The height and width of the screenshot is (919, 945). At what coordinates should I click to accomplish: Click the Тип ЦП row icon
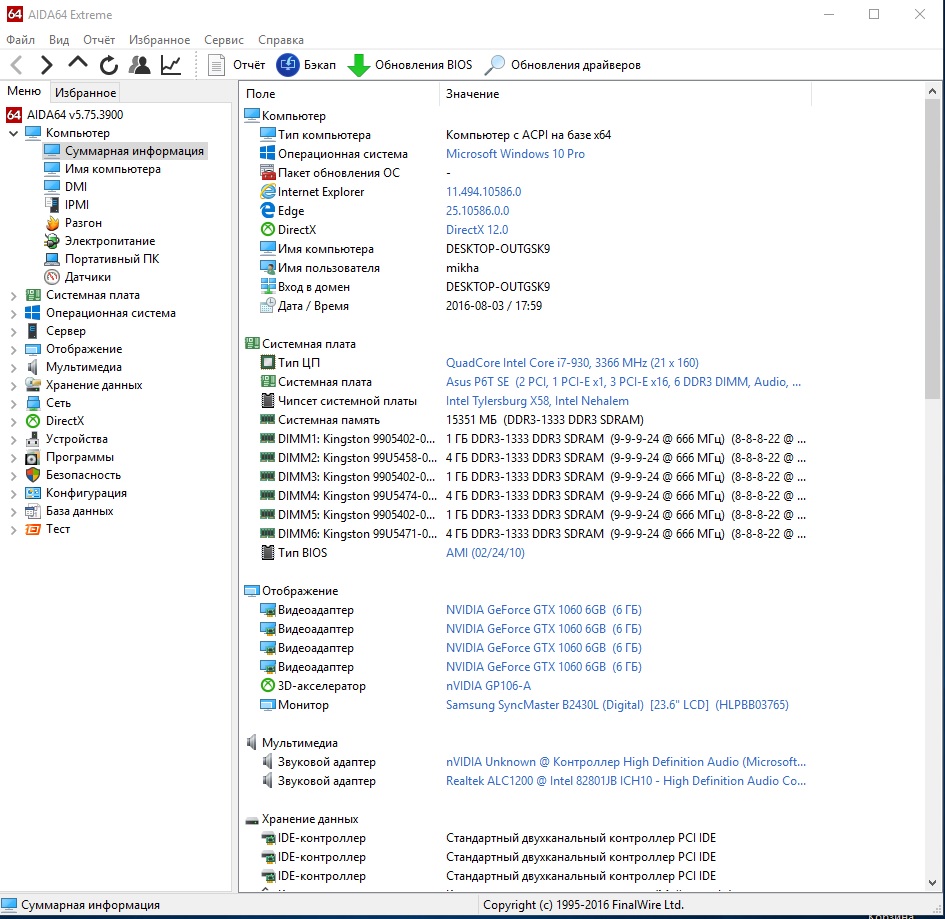tap(268, 363)
